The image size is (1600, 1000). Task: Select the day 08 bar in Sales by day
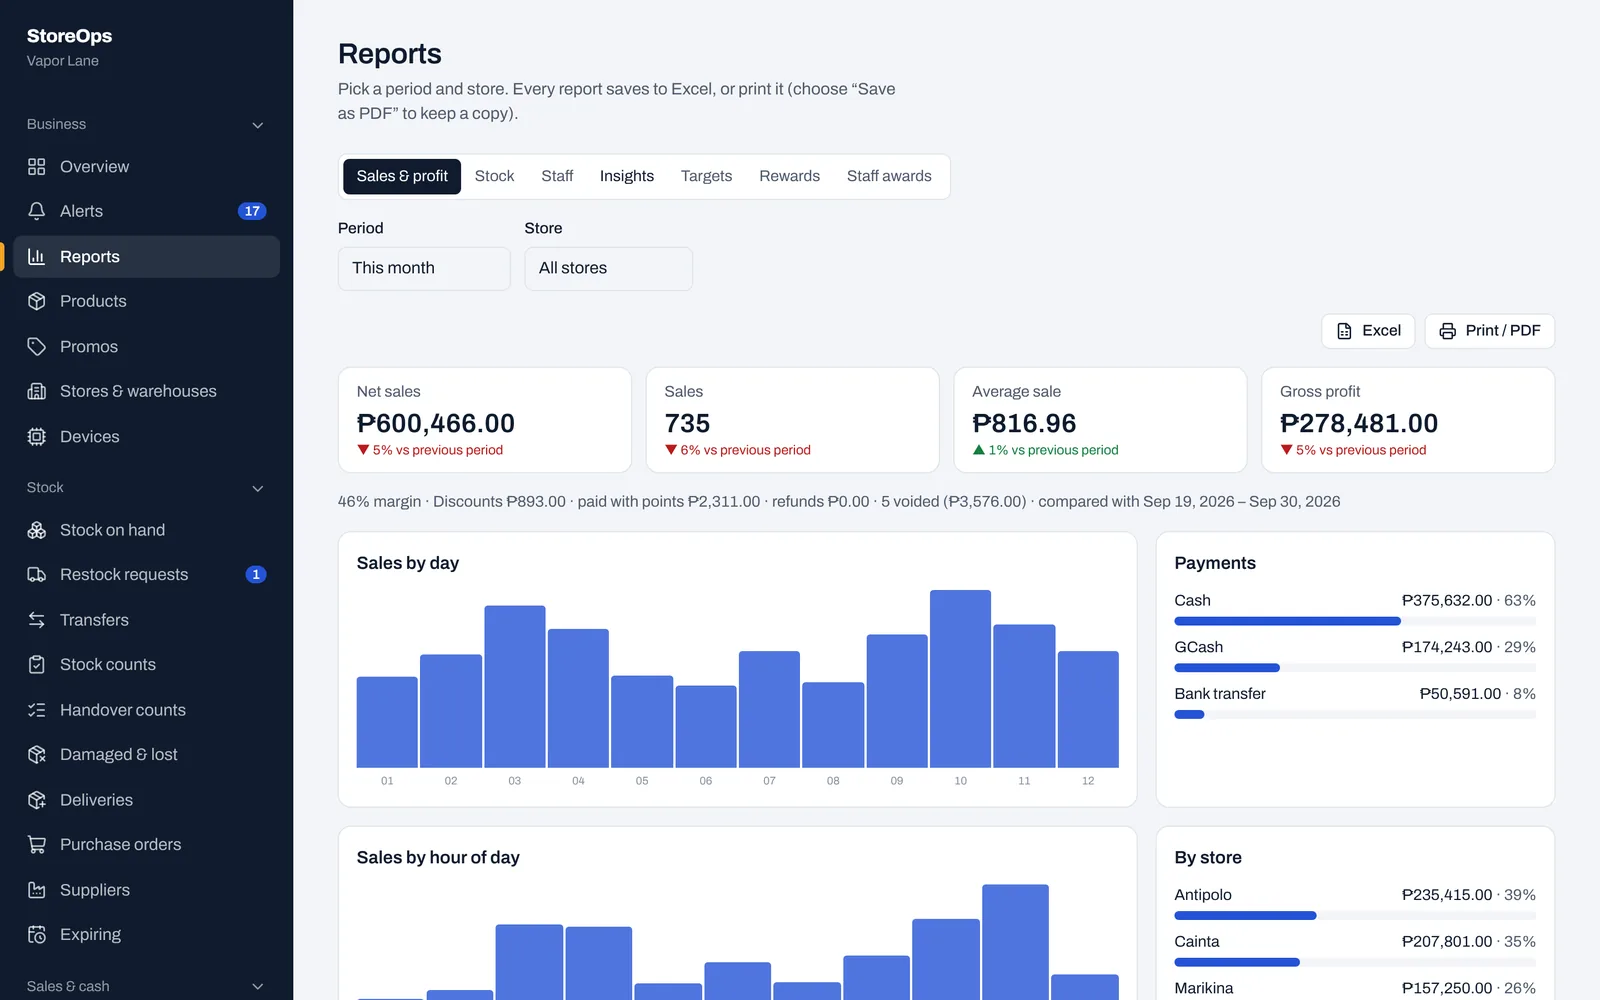pos(833,725)
